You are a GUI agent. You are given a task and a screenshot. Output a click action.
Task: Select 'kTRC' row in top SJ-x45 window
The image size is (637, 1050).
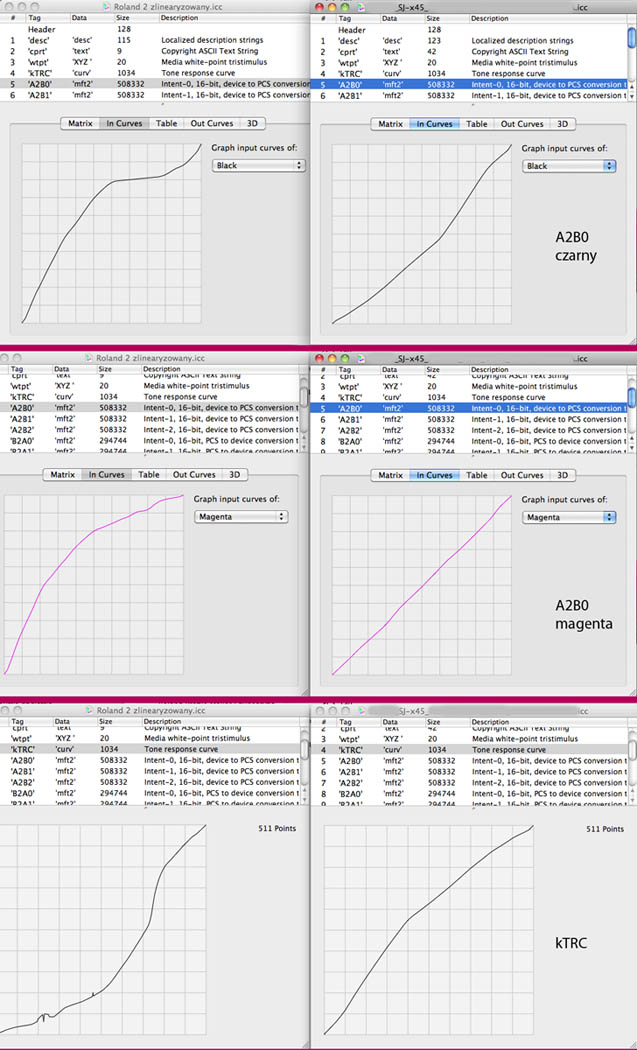tap(468, 74)
